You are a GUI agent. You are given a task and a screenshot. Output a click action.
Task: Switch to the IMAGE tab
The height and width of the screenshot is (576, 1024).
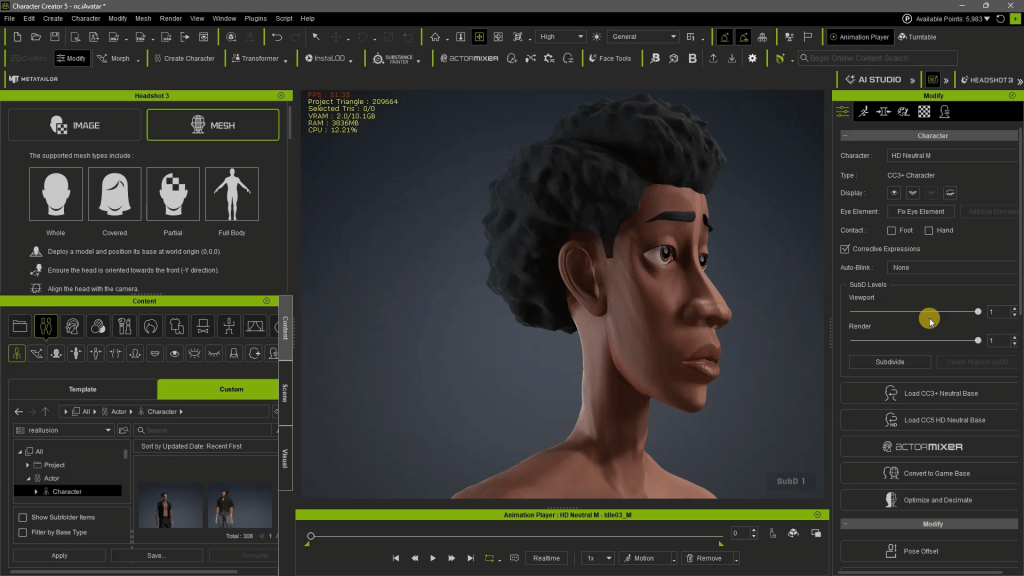tap(74, 125)
